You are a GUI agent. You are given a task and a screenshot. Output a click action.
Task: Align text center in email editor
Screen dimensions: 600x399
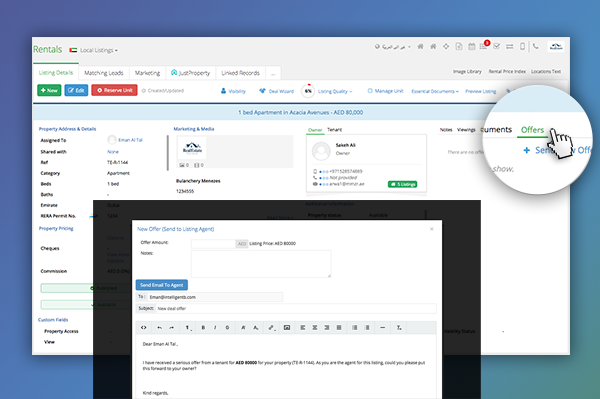coord(315,327)
